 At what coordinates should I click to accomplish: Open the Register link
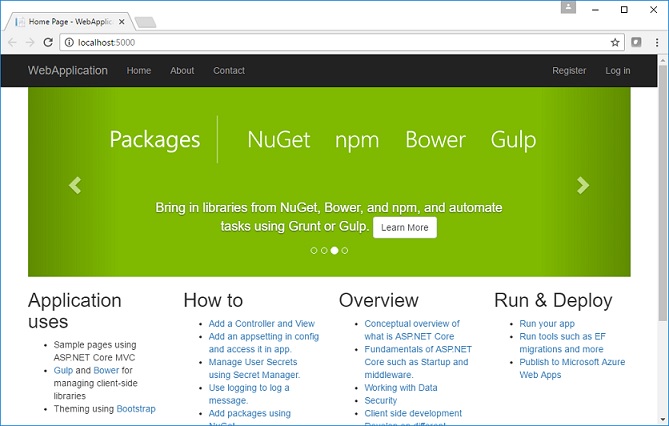coord(569,71)
